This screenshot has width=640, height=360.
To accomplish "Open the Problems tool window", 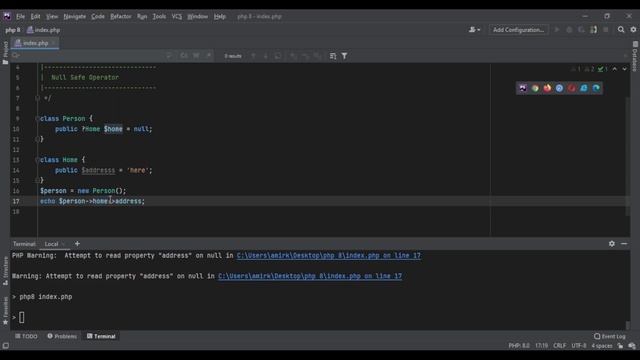I will [62, 336].
